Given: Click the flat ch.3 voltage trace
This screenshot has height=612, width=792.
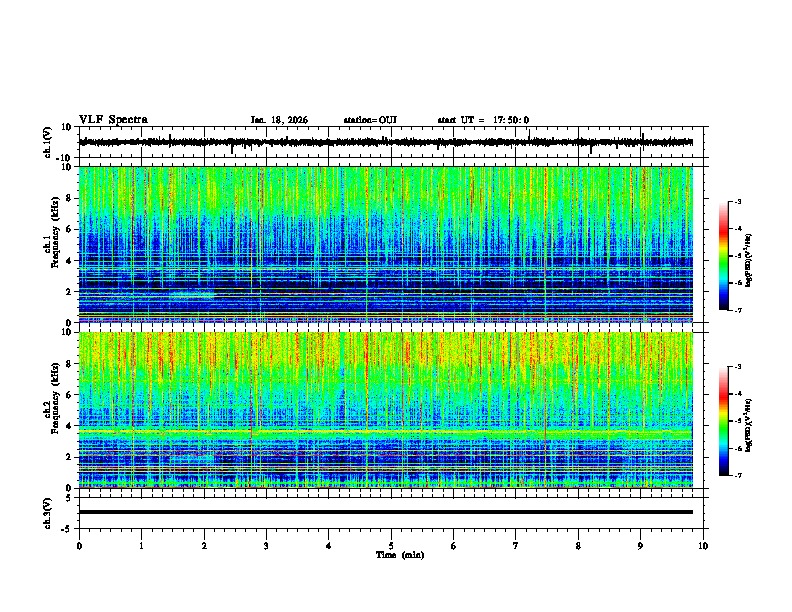Looking at the screenshot, I should [x=386, y=512].
